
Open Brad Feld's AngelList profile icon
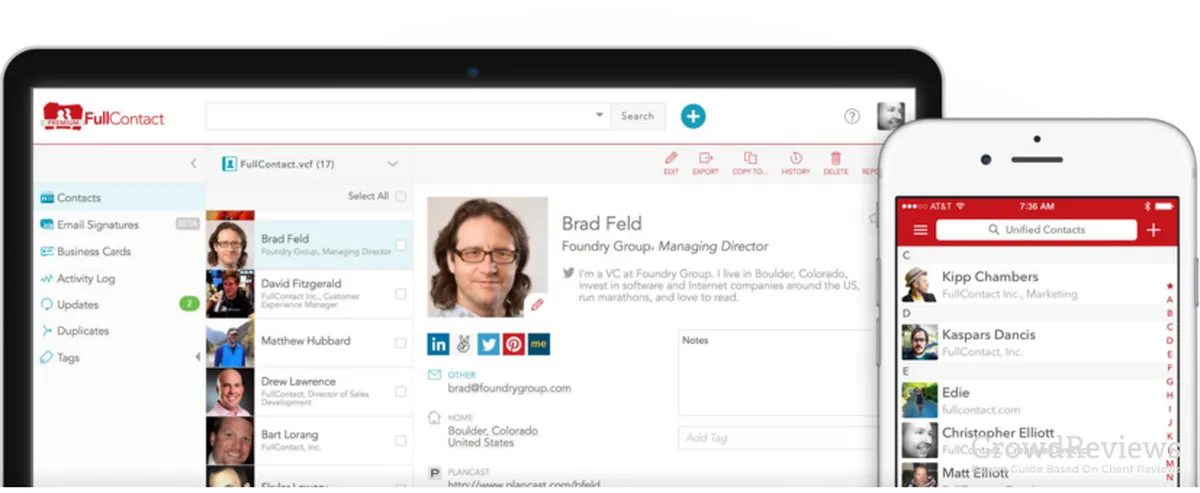point(463,344)
